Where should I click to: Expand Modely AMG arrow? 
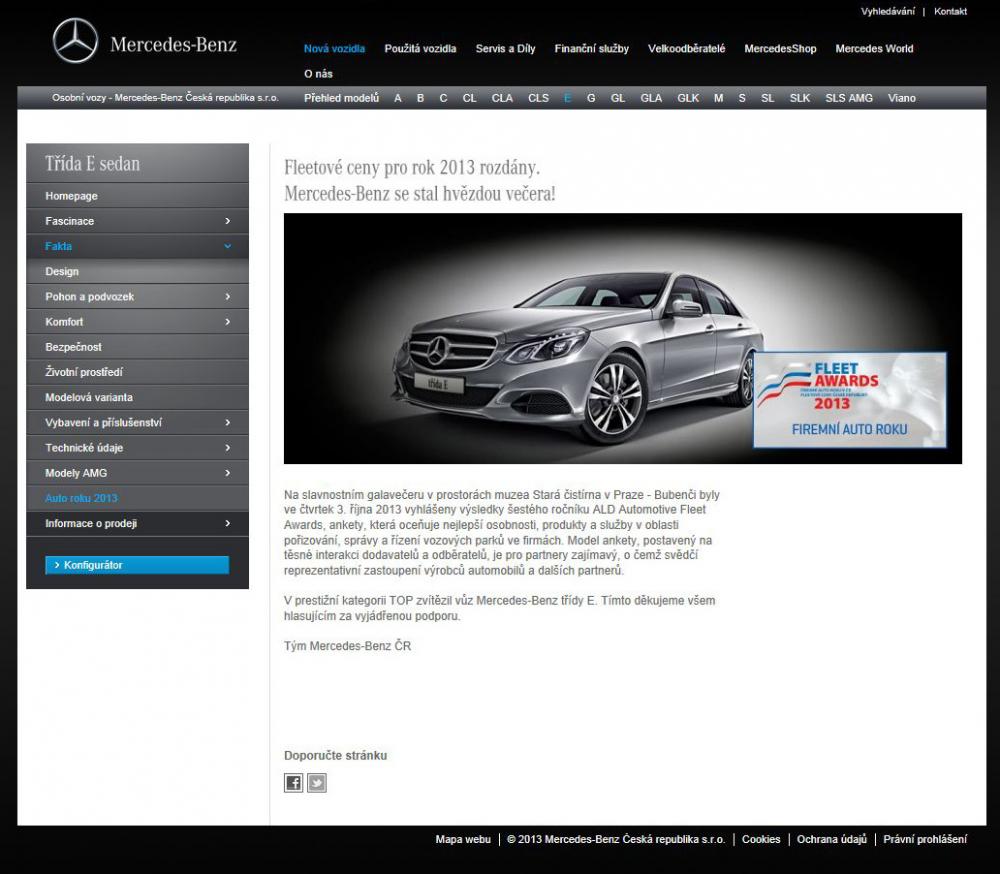click(228, 473)
